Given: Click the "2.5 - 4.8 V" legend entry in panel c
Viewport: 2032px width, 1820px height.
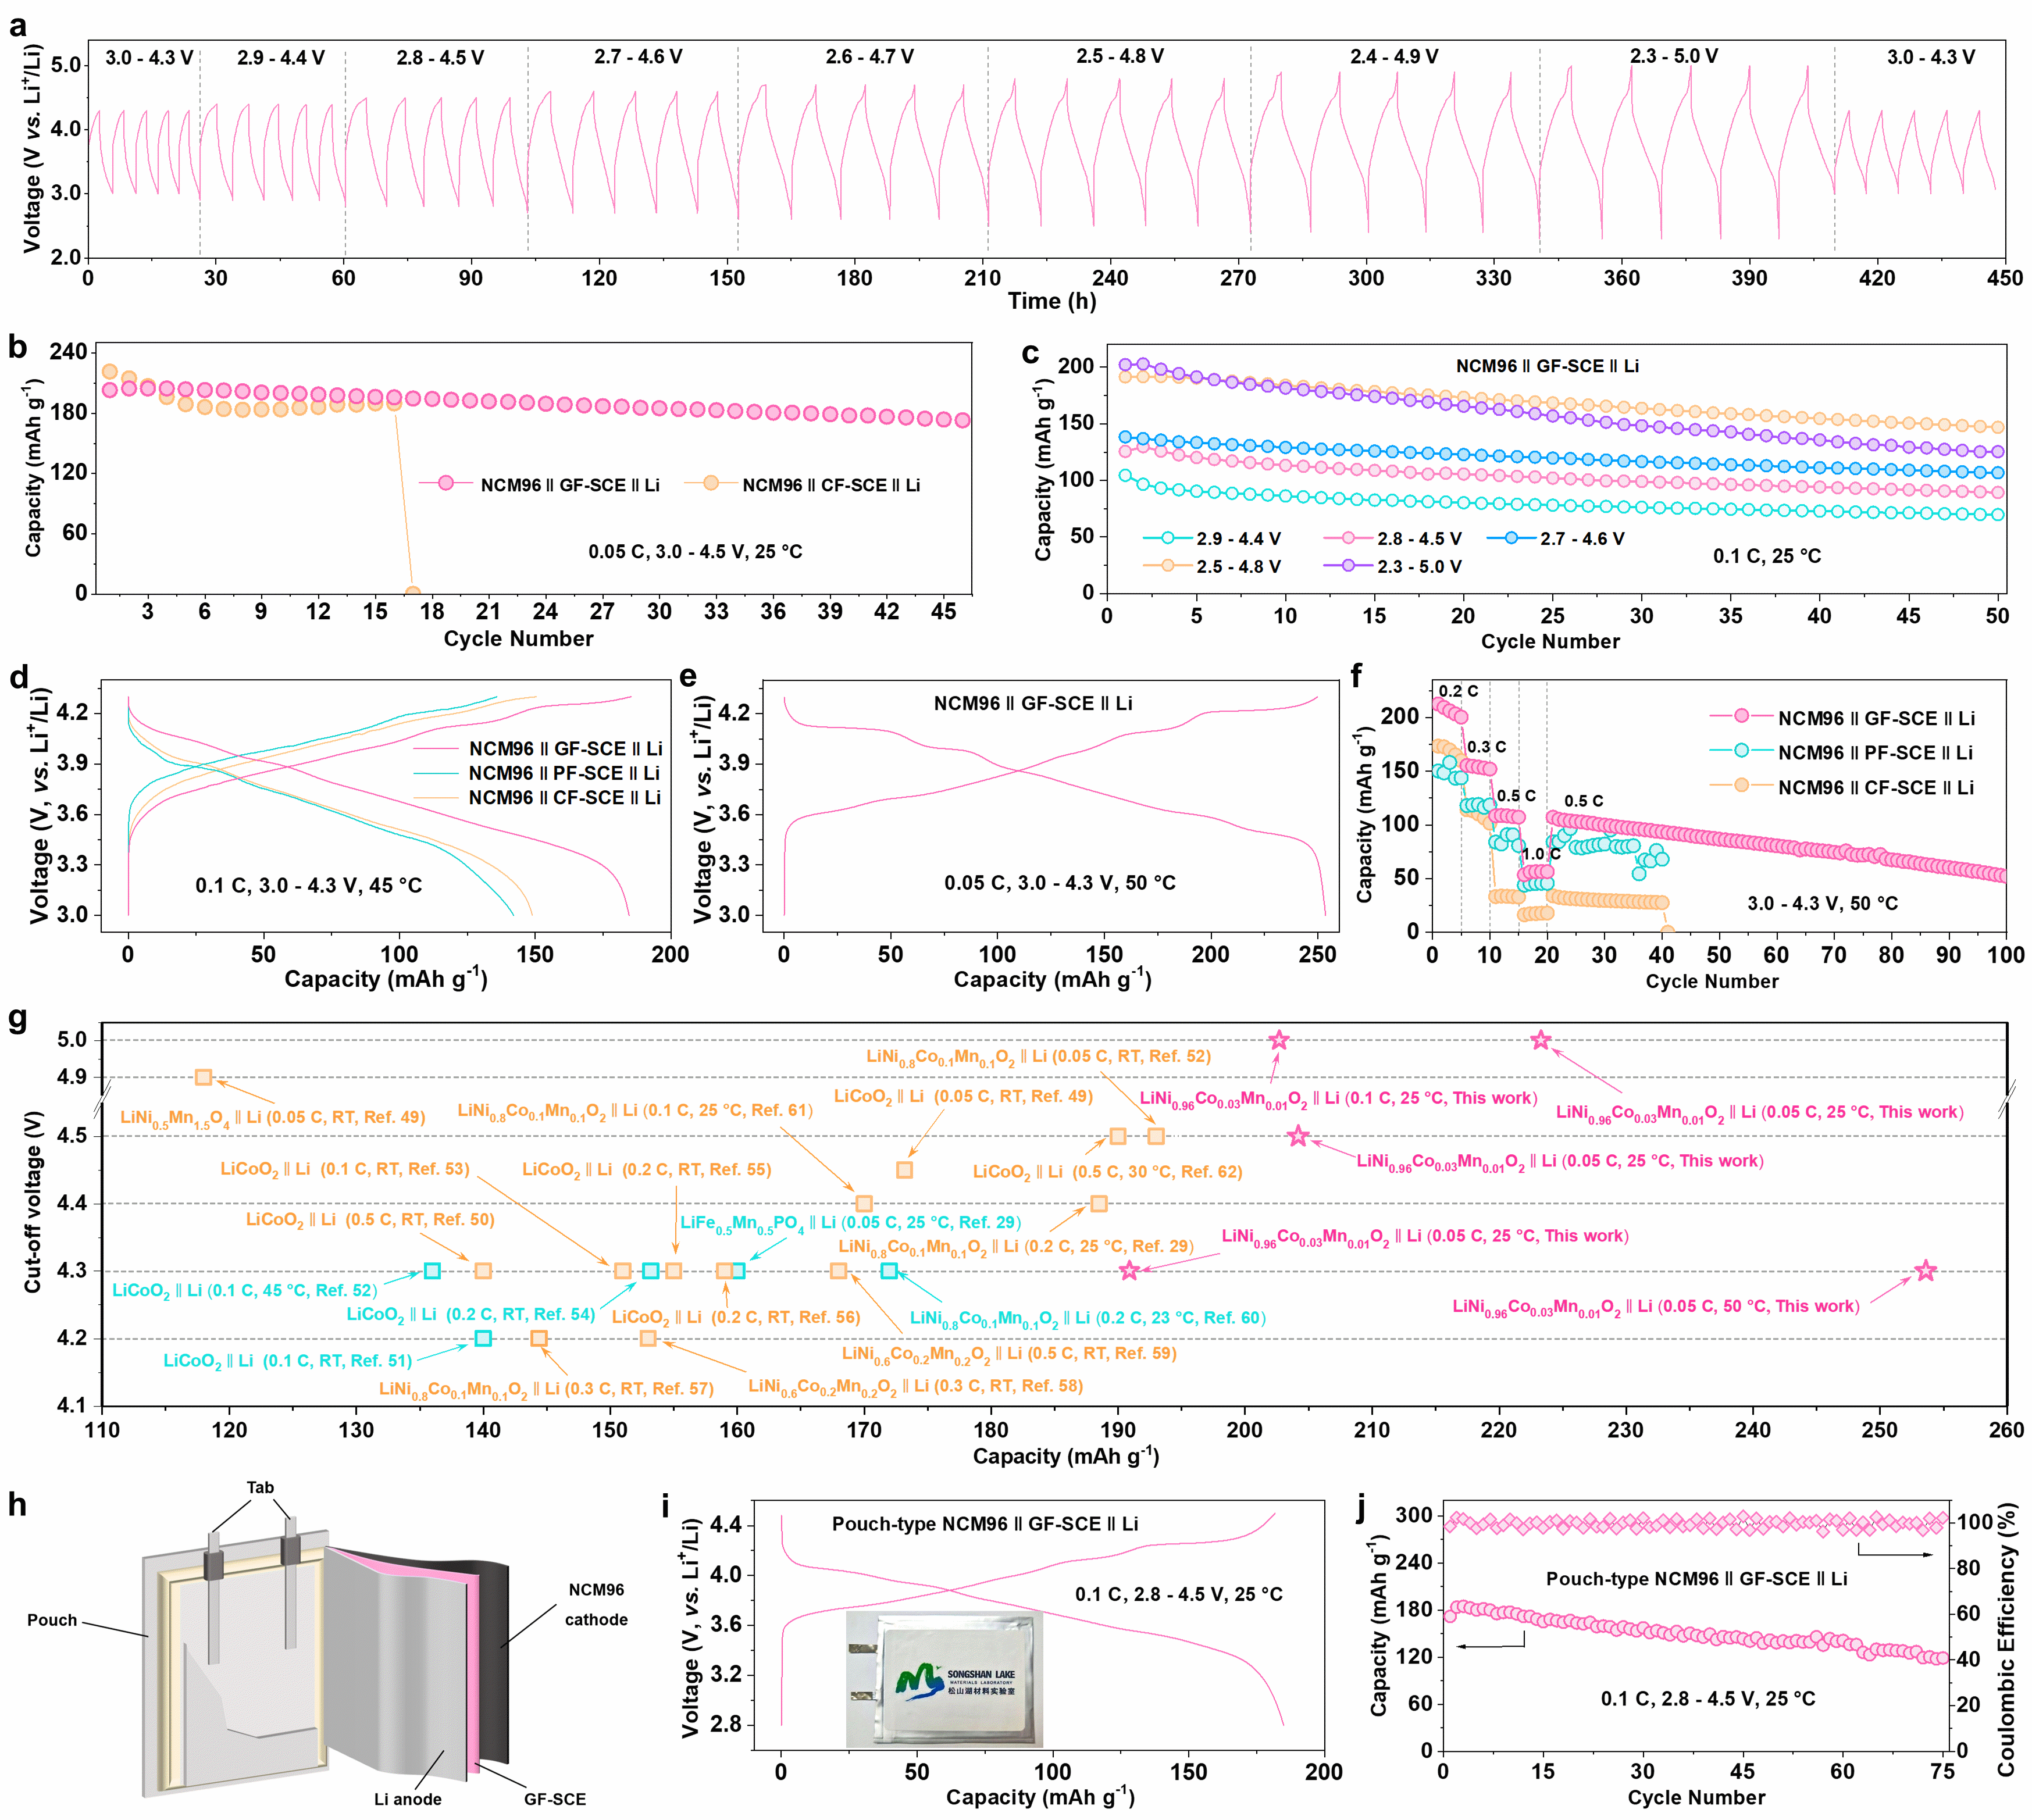Looking at the screenshot, I should point(1212,567).
